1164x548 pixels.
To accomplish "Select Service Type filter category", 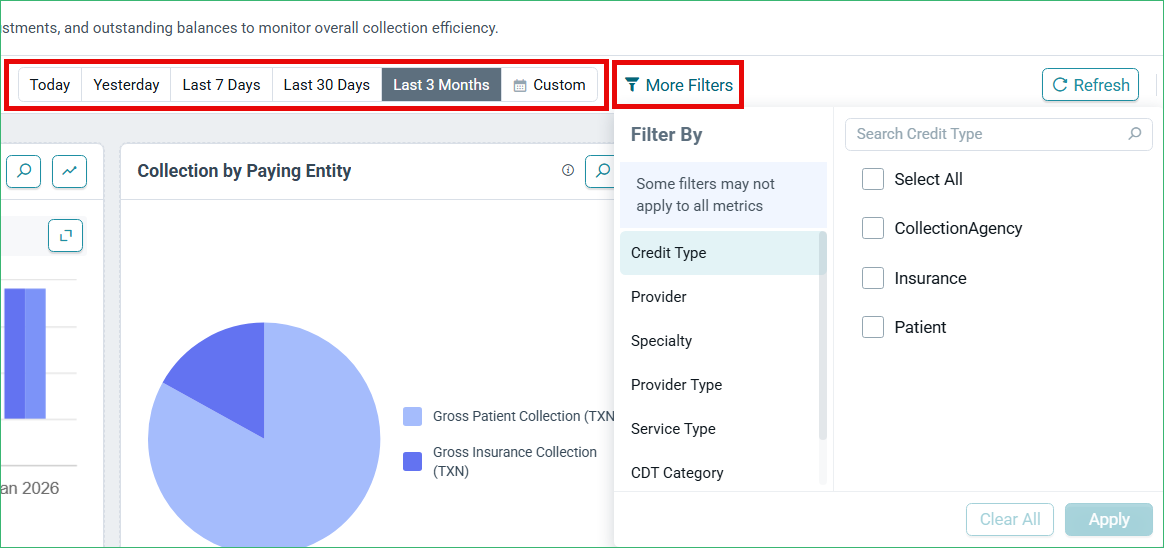I will point(719,428).
